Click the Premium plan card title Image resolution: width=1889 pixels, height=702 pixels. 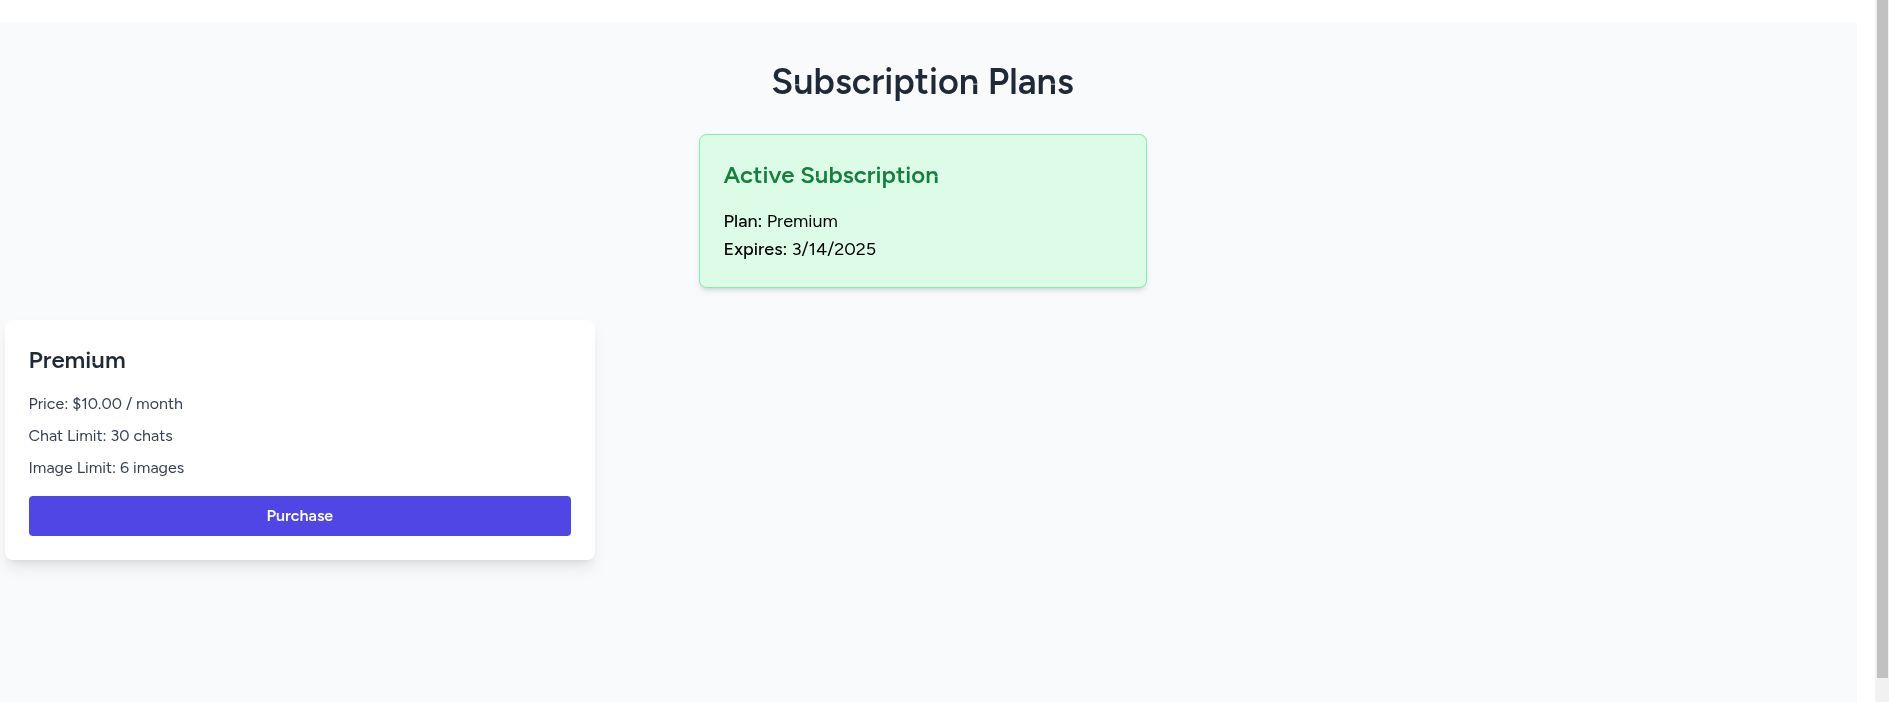click(77, 360)
